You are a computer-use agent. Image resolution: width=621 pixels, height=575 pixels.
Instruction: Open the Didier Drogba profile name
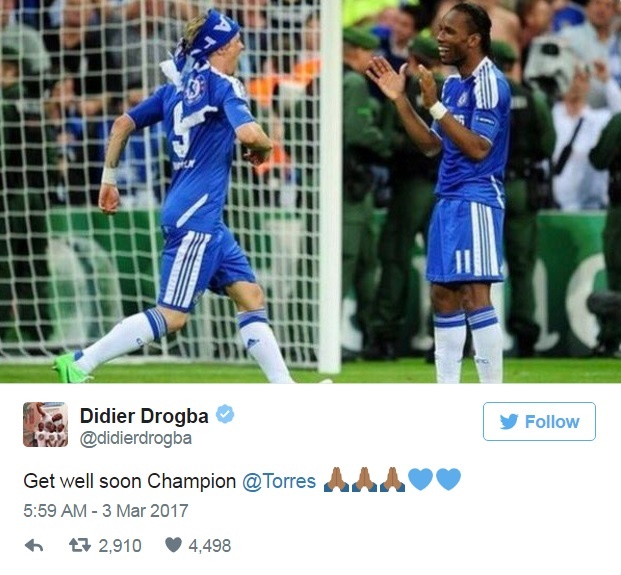tap(144, 416)
